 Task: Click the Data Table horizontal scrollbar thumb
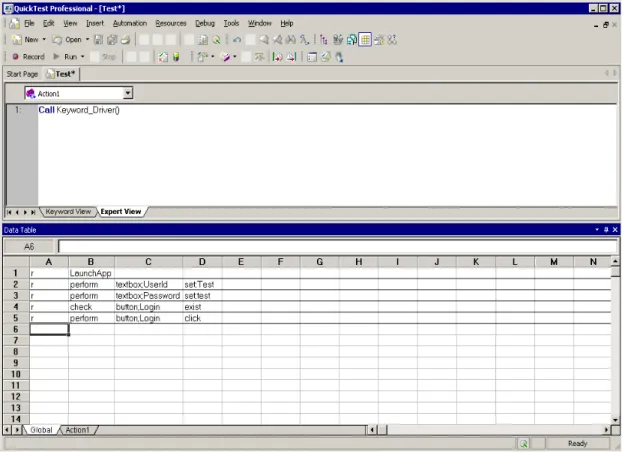(x=382, y=430)
